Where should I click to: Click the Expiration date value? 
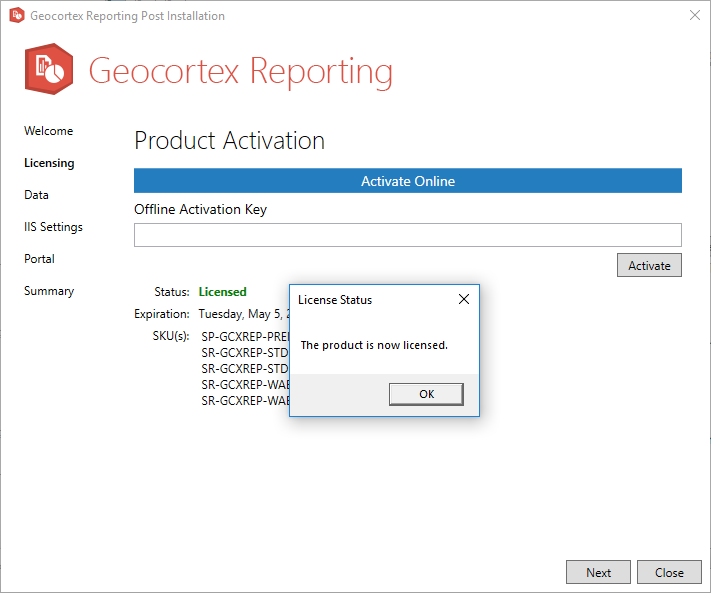point(243,314)
